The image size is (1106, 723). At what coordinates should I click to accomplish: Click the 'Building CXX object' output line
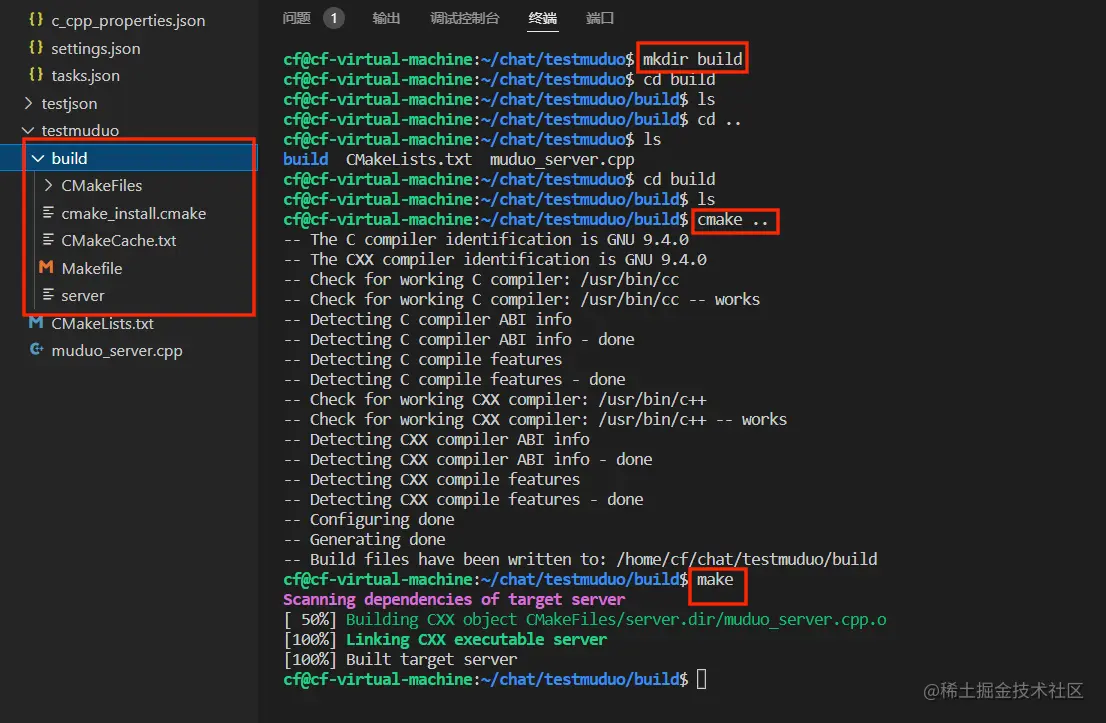(585, 619)
